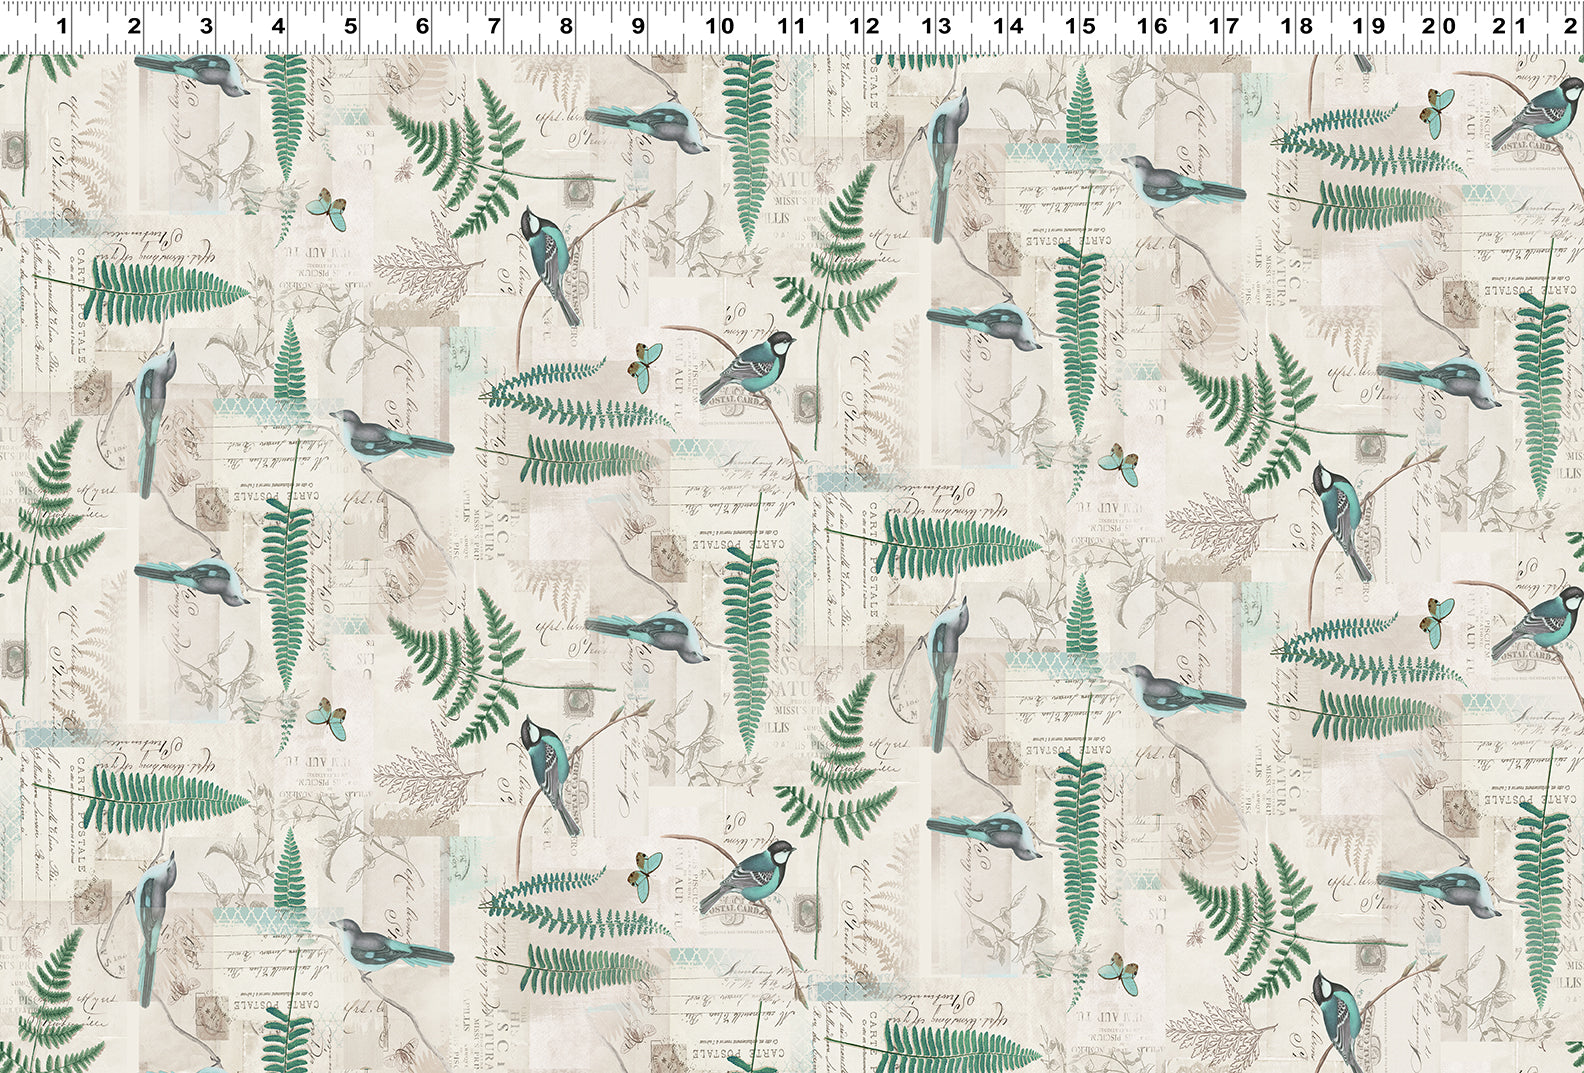Image resolution: width=1584 pixels, height=1073 pixels.
Task: Click ruler number 5
Action: [x=350, y=25]
